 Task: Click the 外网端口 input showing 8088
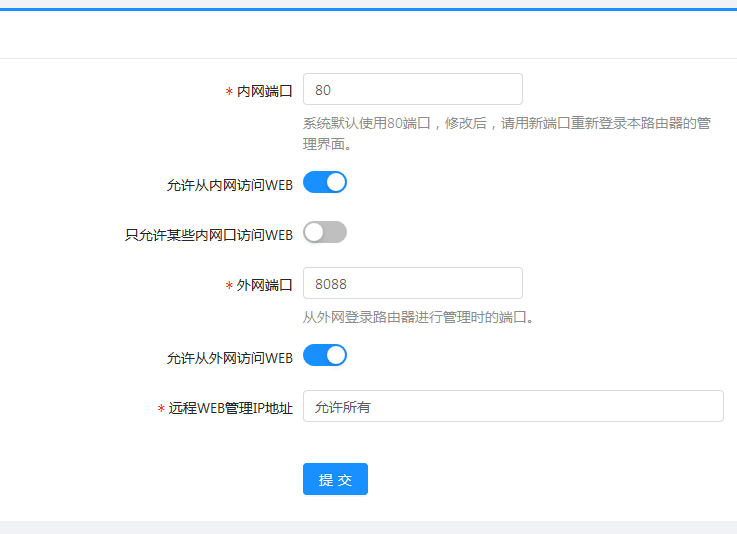point(412,283)
